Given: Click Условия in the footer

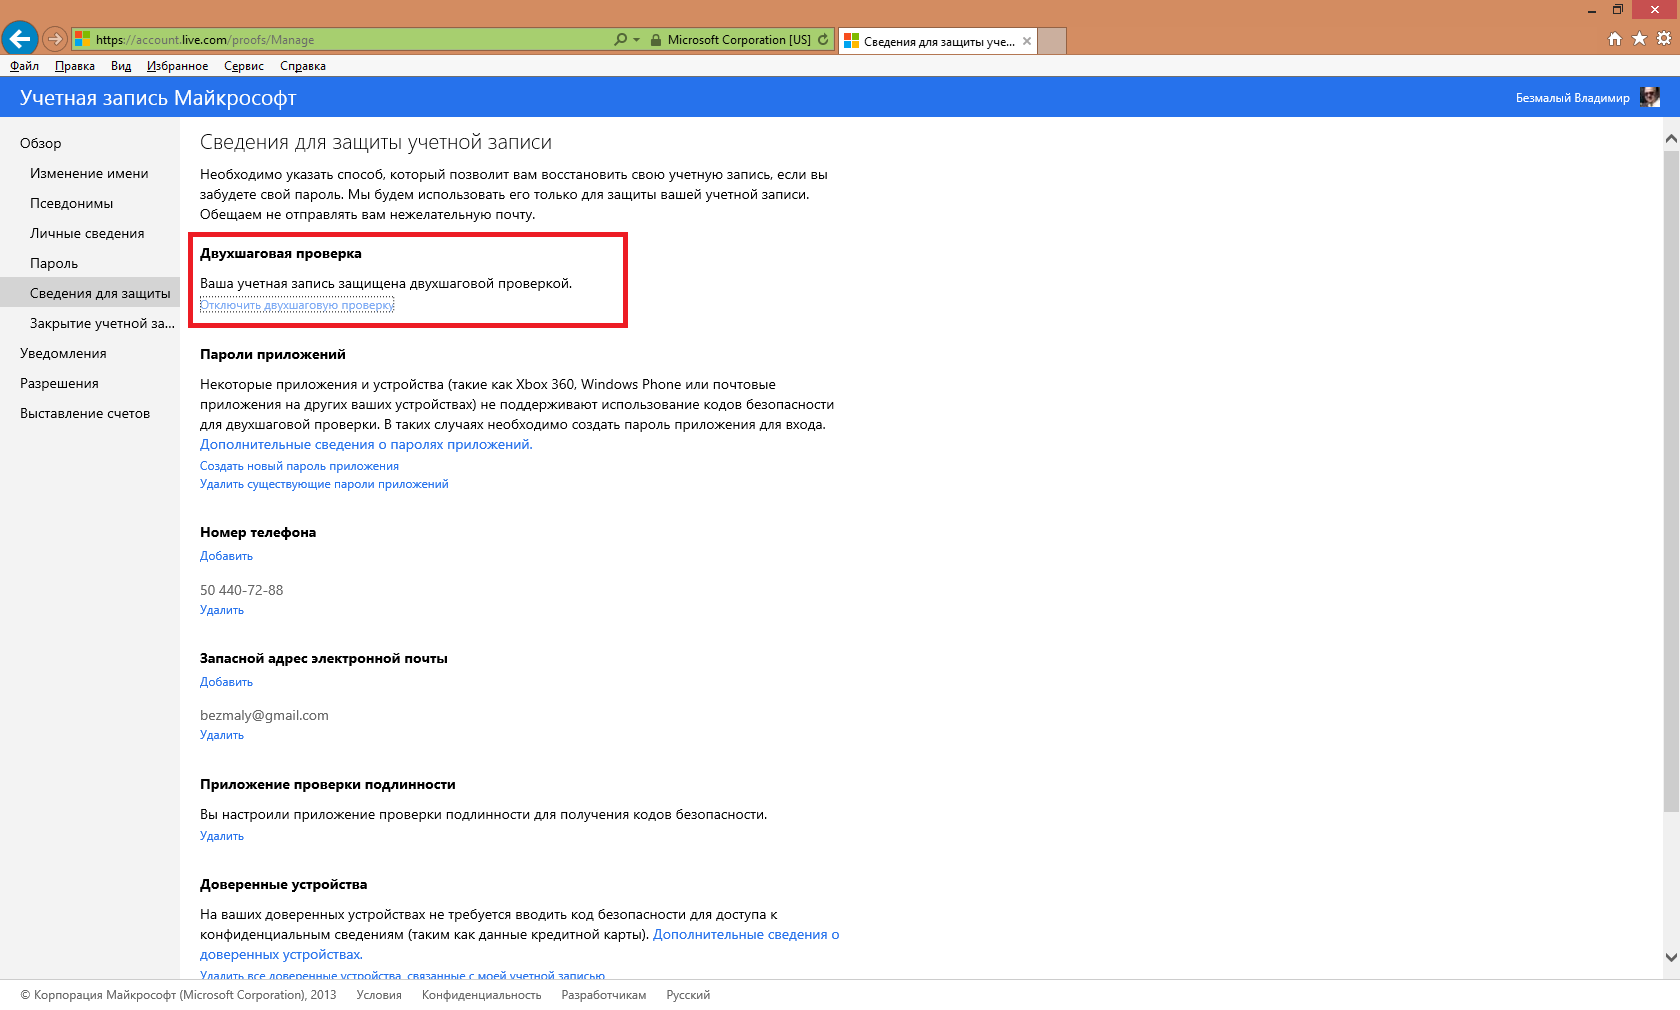Looking at the screenshot, I should tap(379, 995).
